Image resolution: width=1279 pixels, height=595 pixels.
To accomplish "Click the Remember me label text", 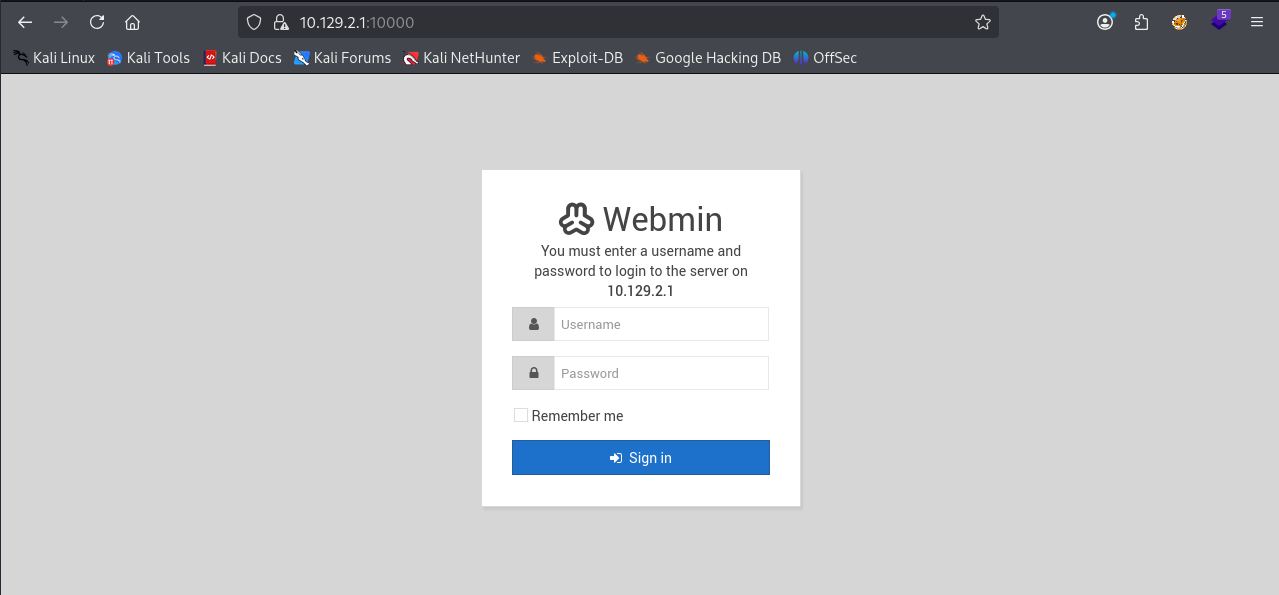I will (577, 416).
